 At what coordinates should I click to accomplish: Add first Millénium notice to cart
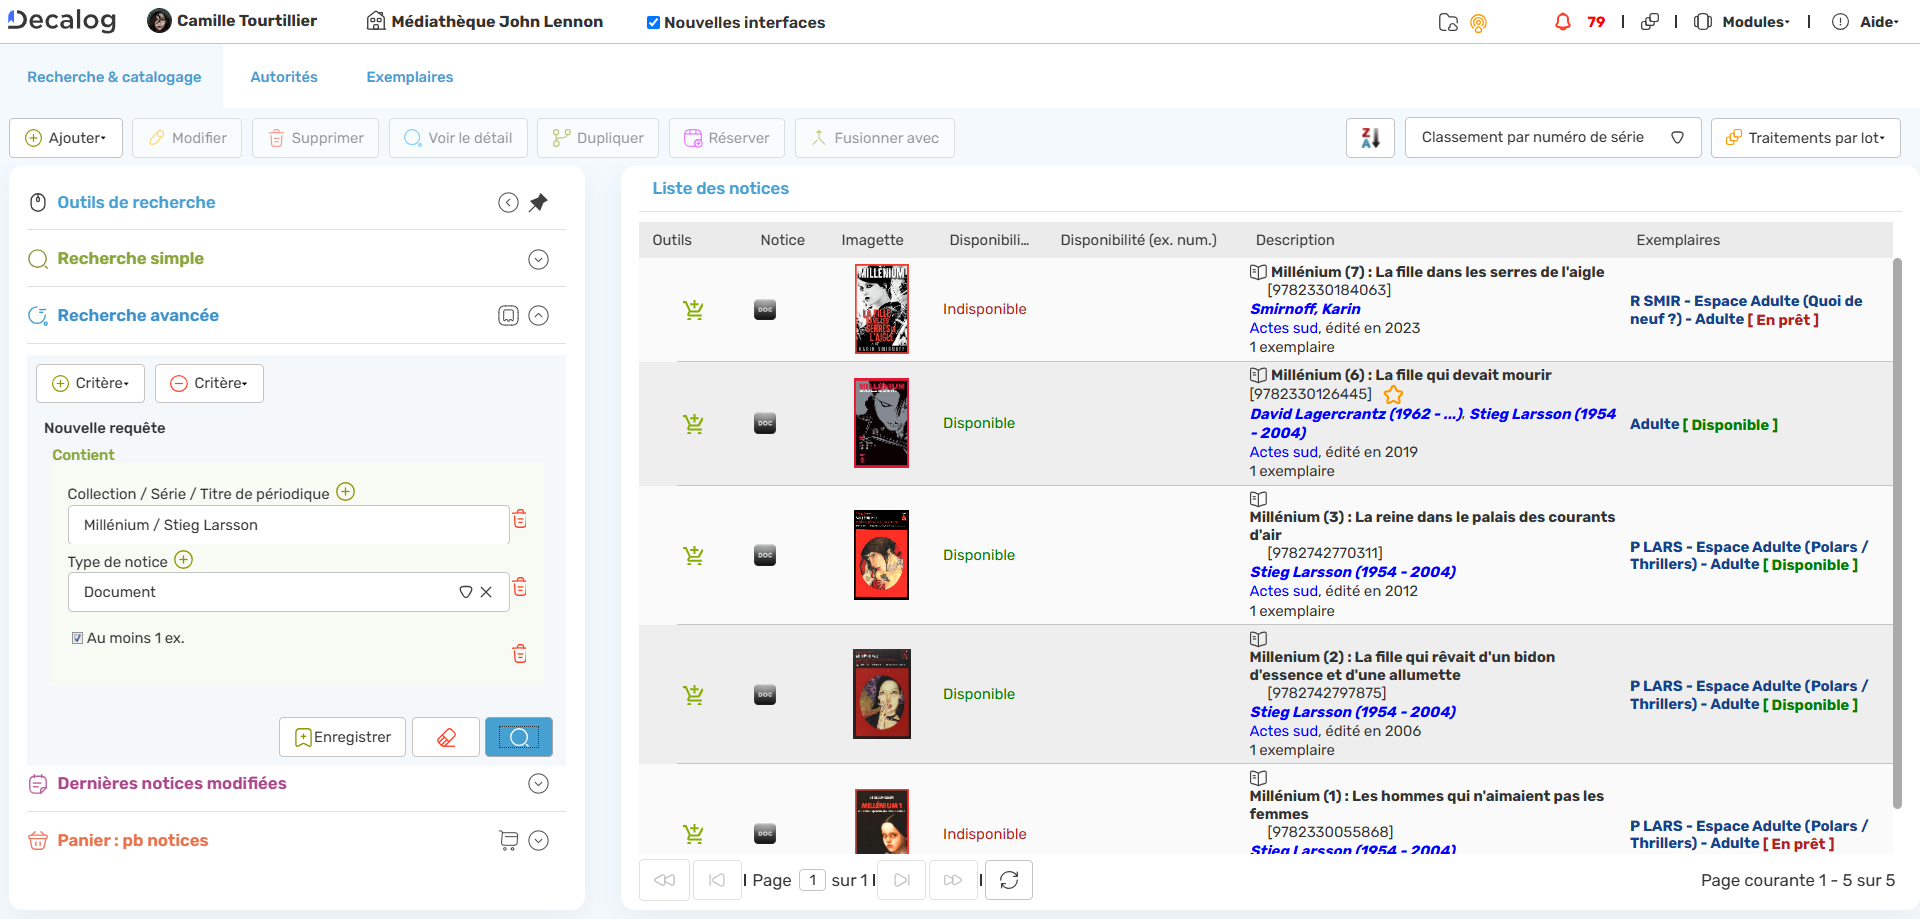(x=693, y=310)
